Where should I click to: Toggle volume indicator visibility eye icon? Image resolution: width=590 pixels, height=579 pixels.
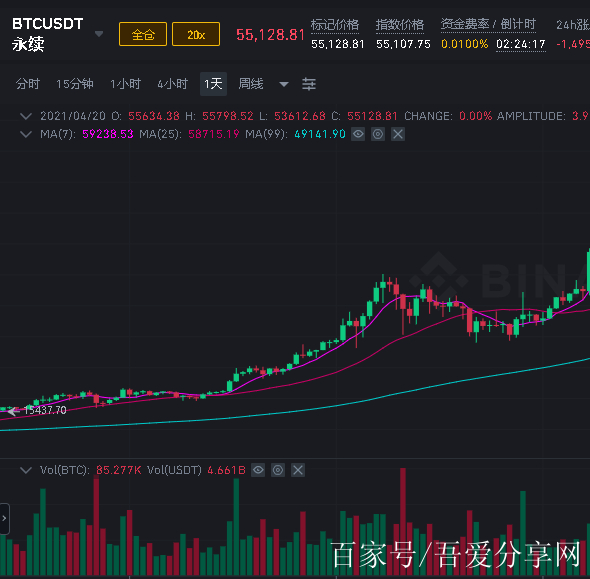click(x=258, y=470)
